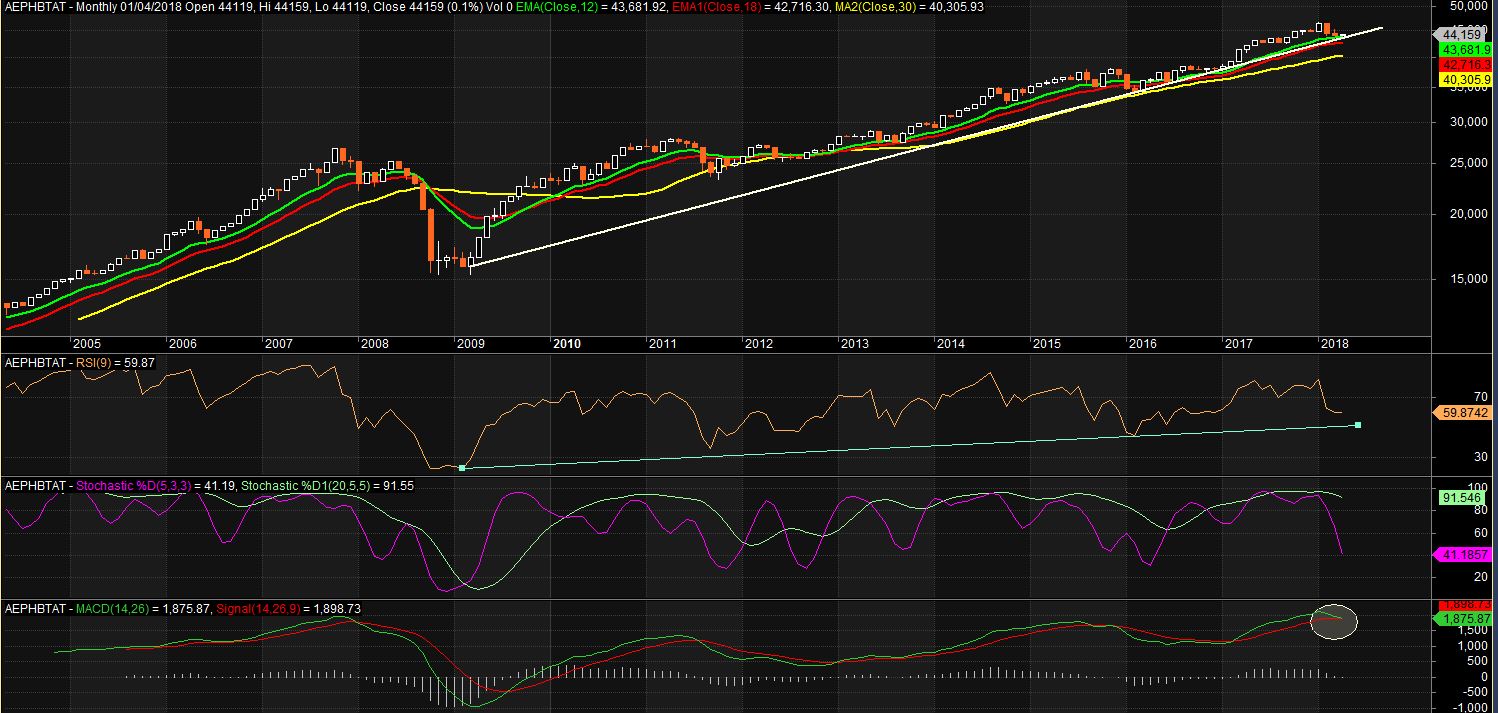Click the bold 2010 year label

click(x=567, y=343)
